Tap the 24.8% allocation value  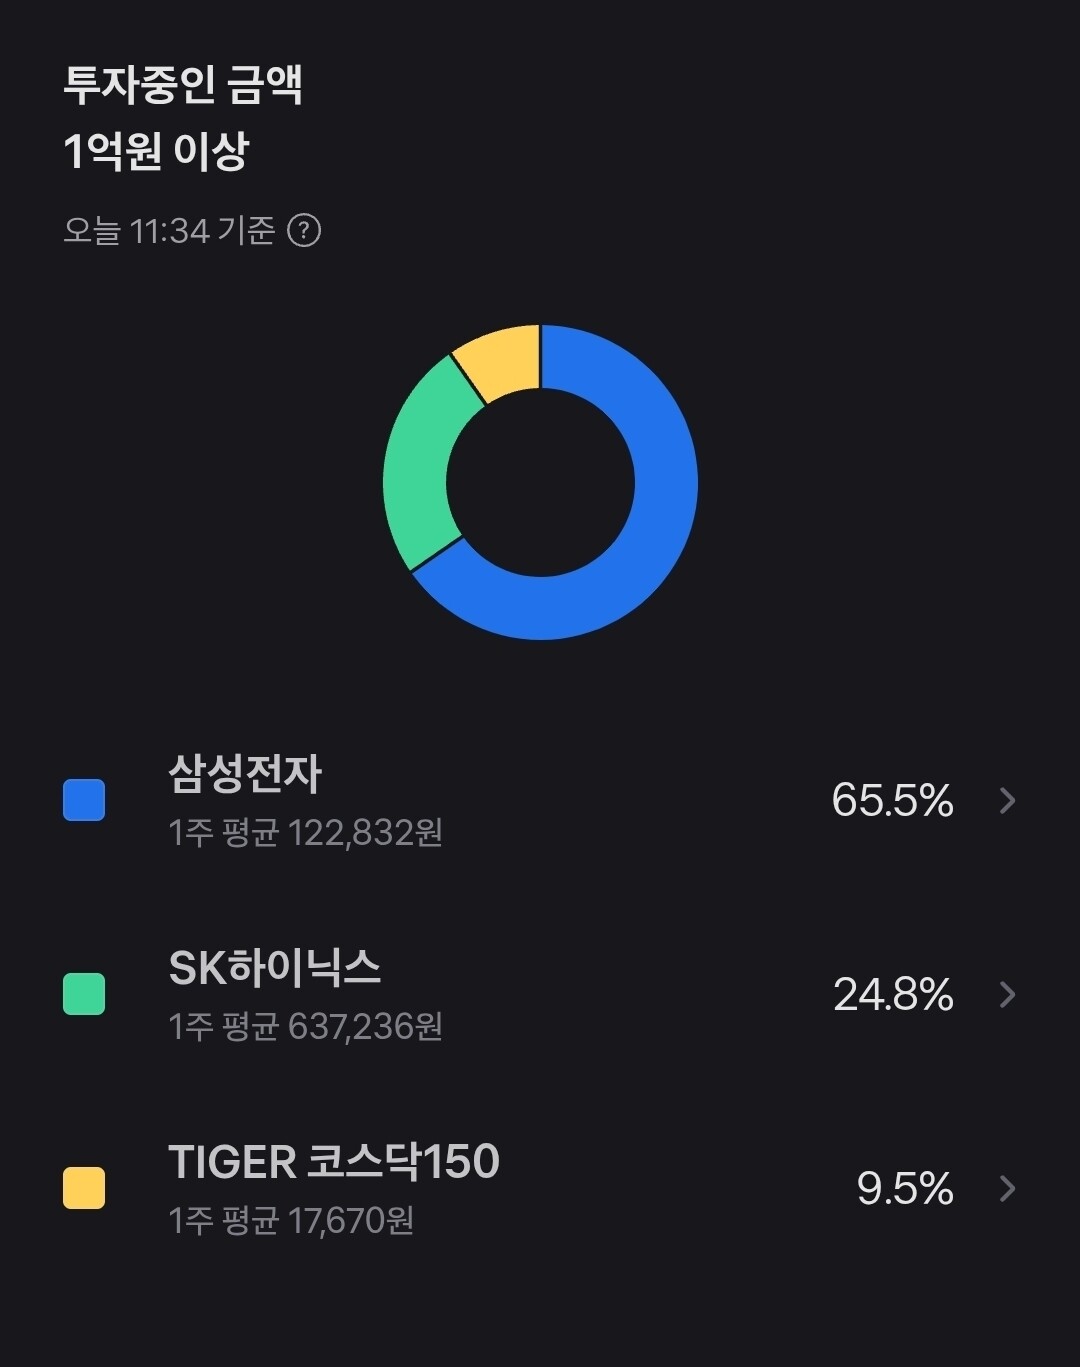tap(893, 994)
